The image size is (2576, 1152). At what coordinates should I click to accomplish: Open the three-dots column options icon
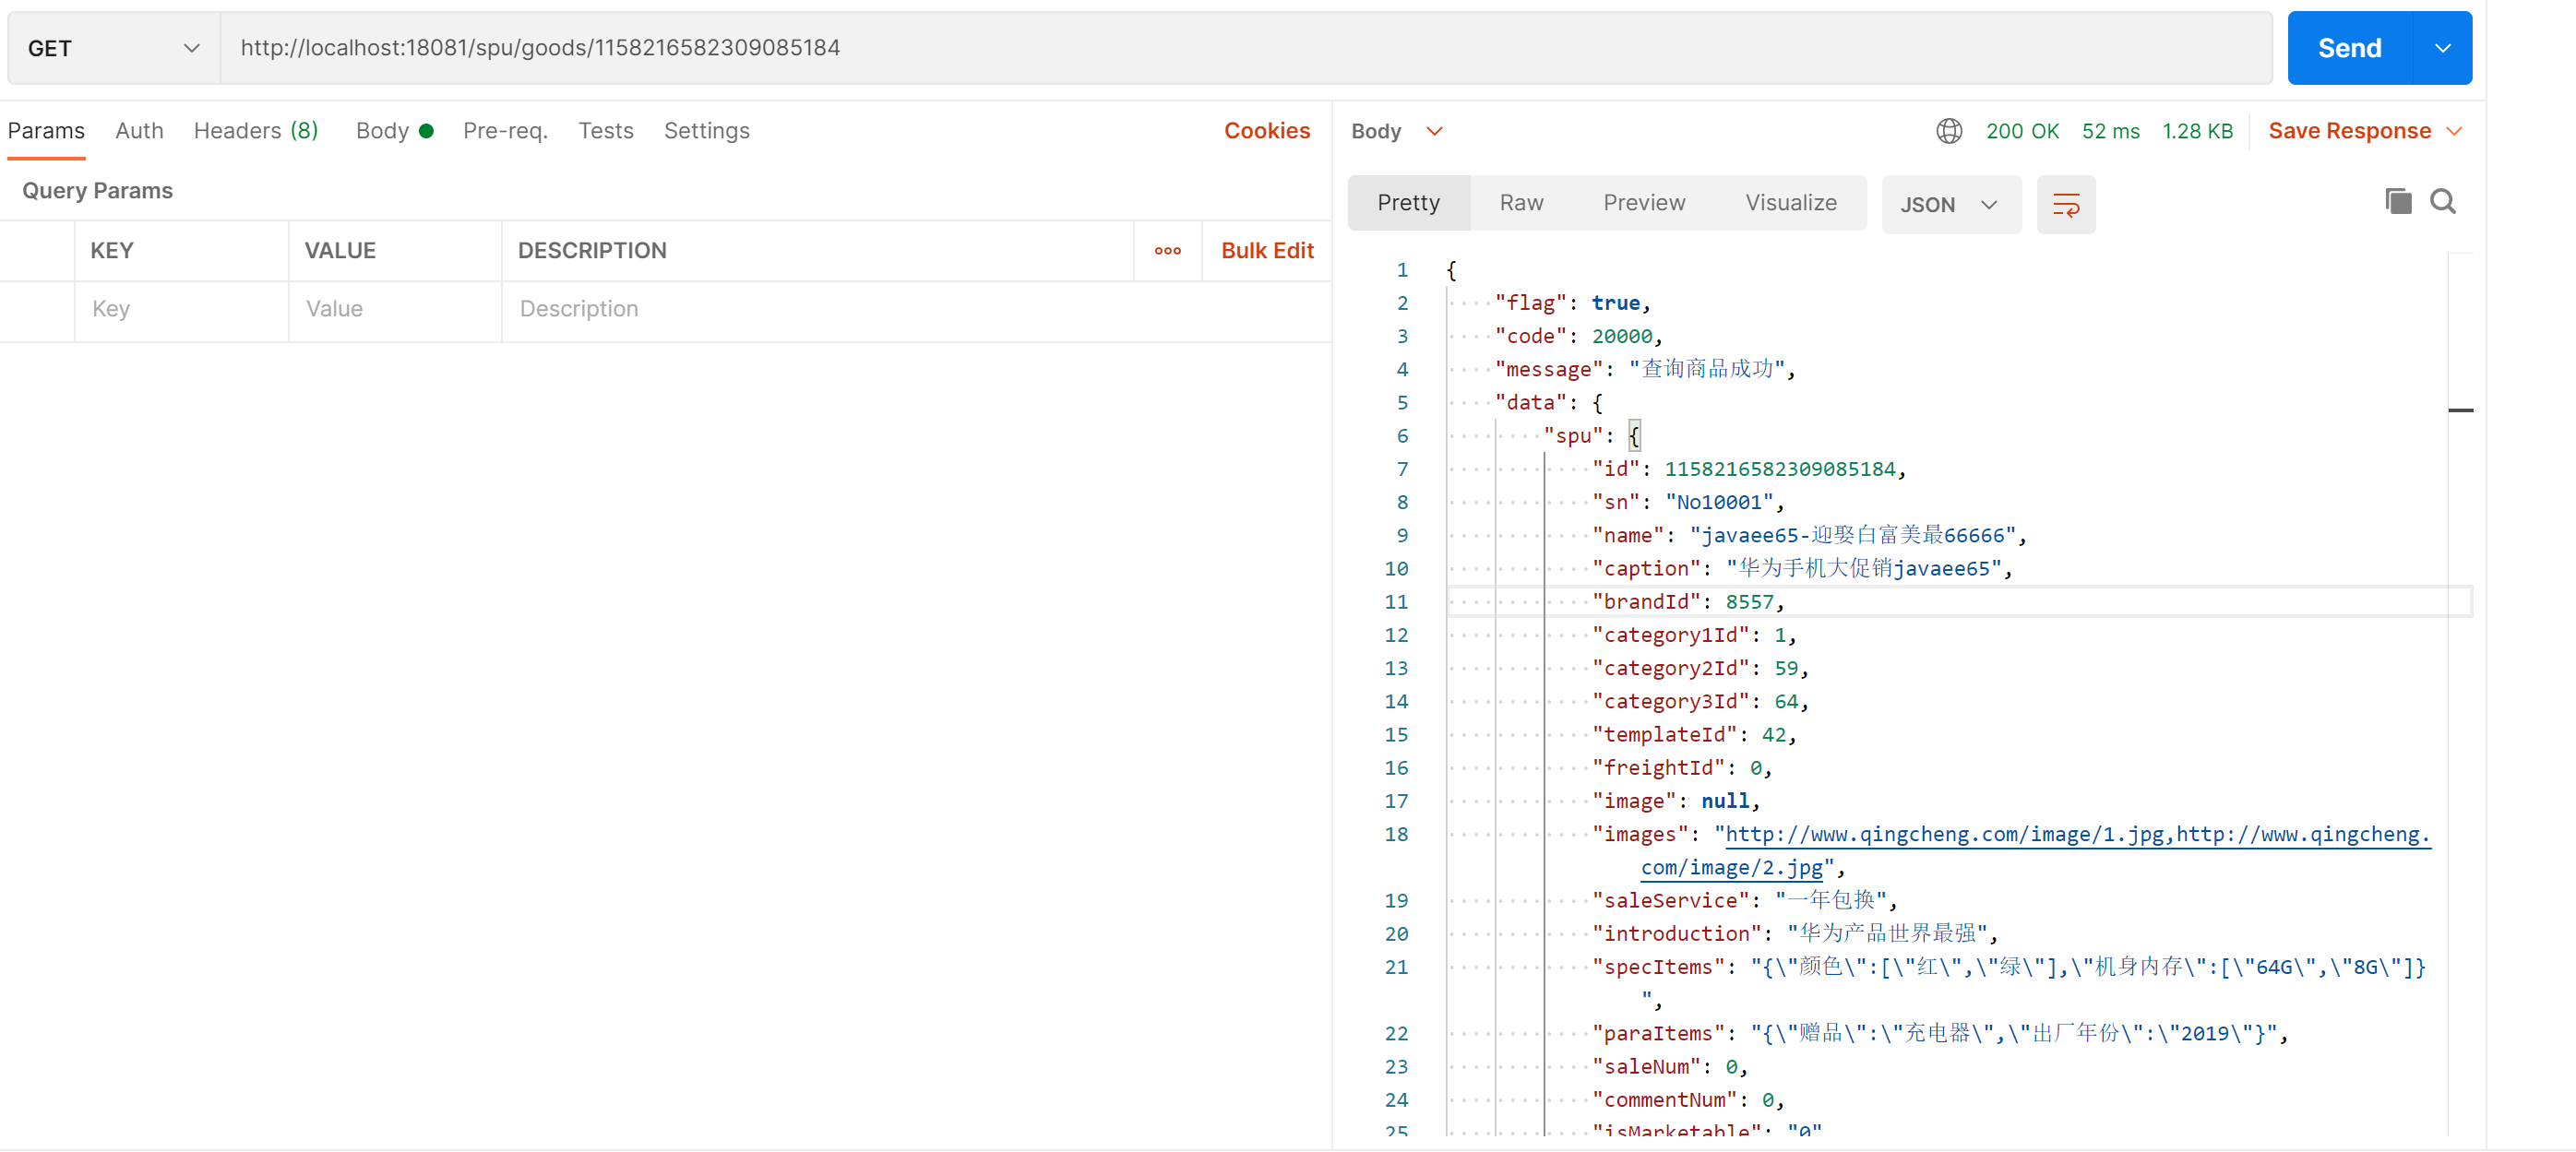click(x=1167, y=251)
